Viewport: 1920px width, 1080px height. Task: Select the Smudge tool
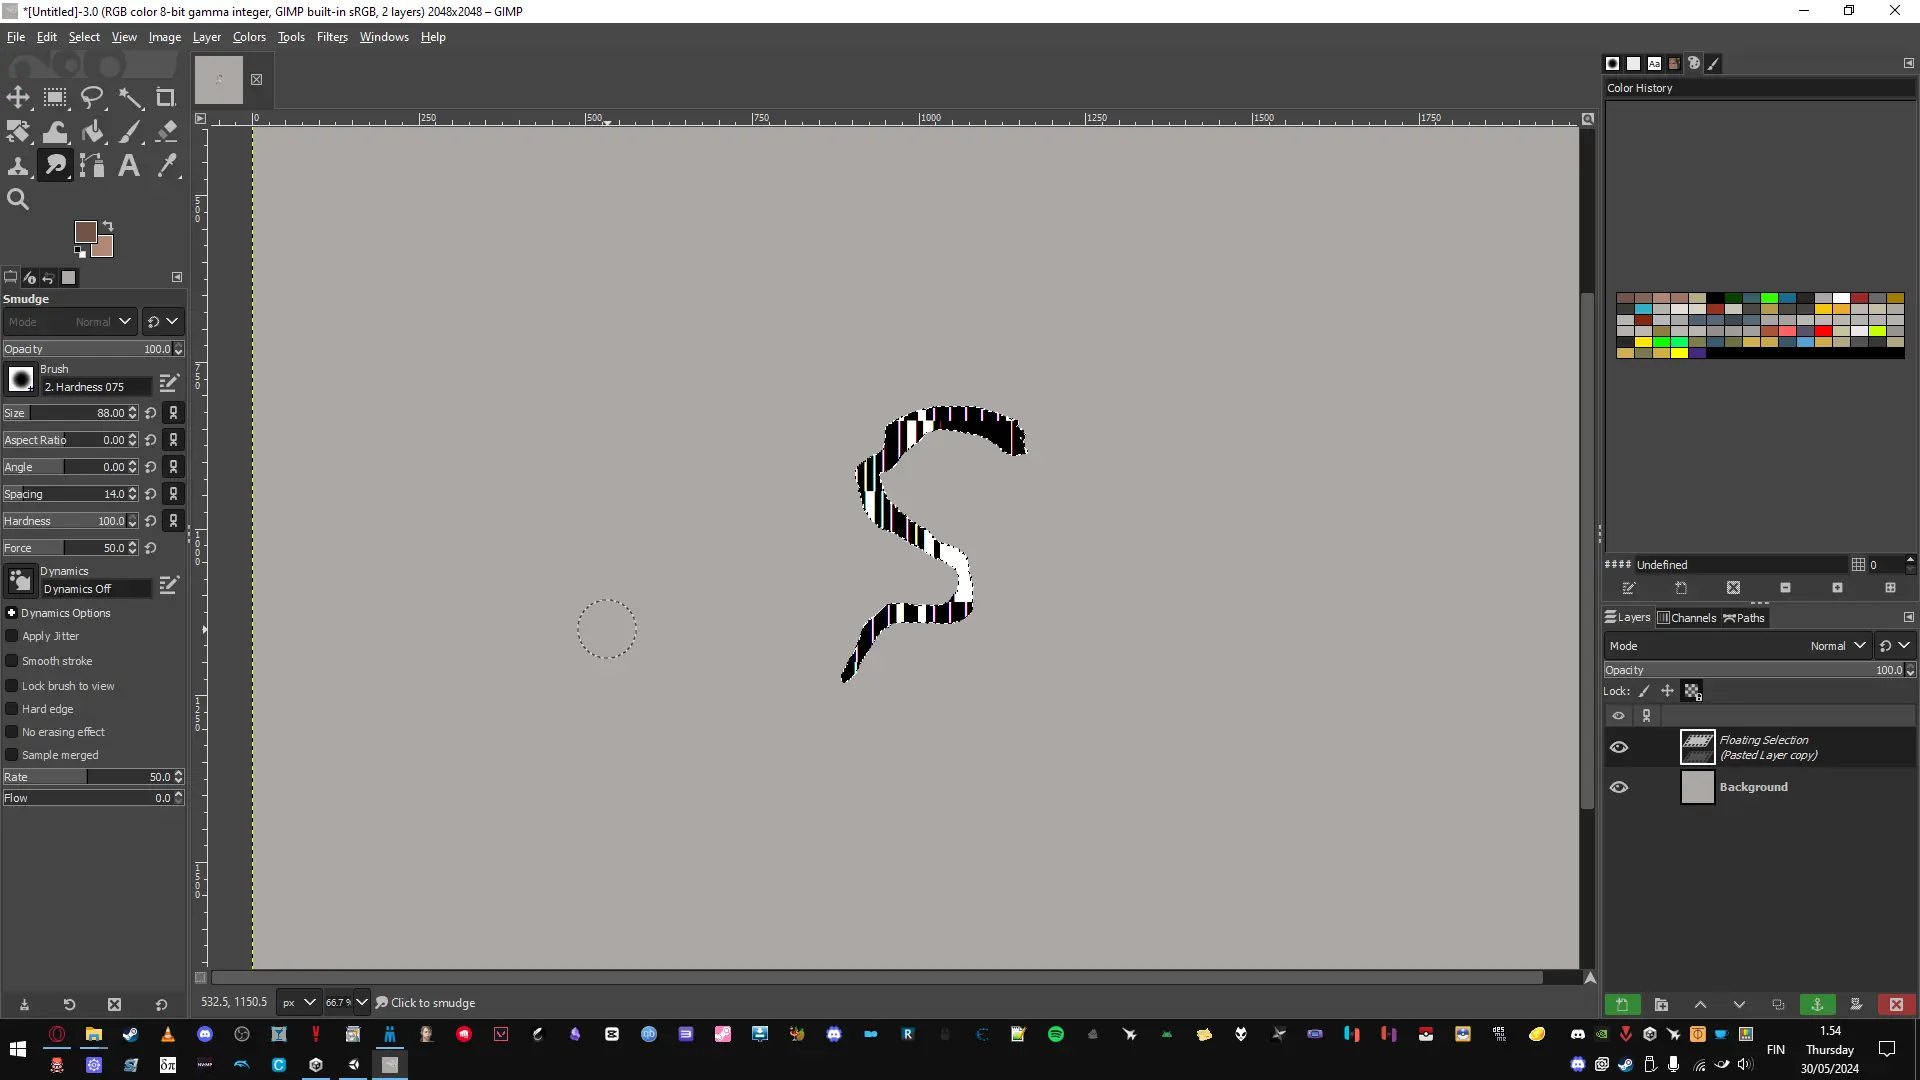pos(55,165)
